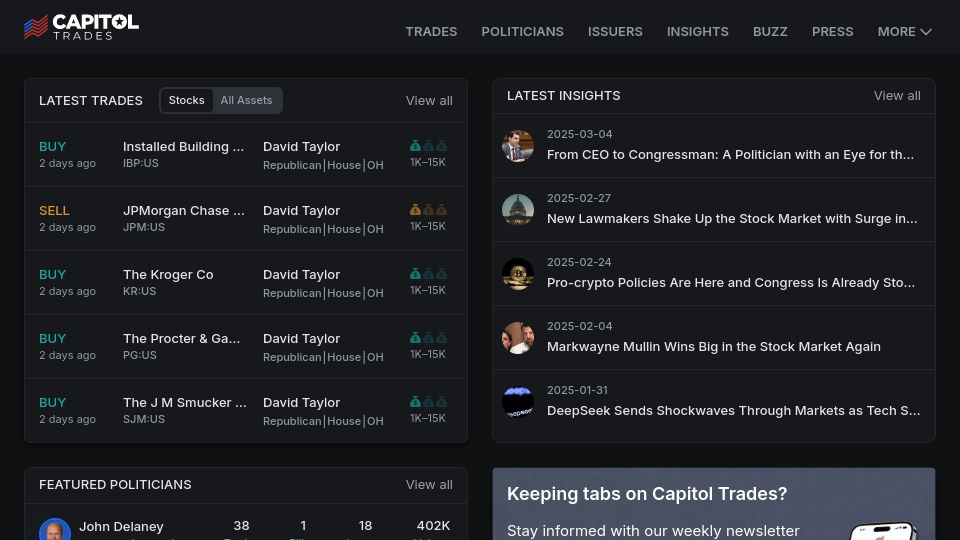Open the TRADES nav item
This screenshot has width=960, height=540.
431,32
